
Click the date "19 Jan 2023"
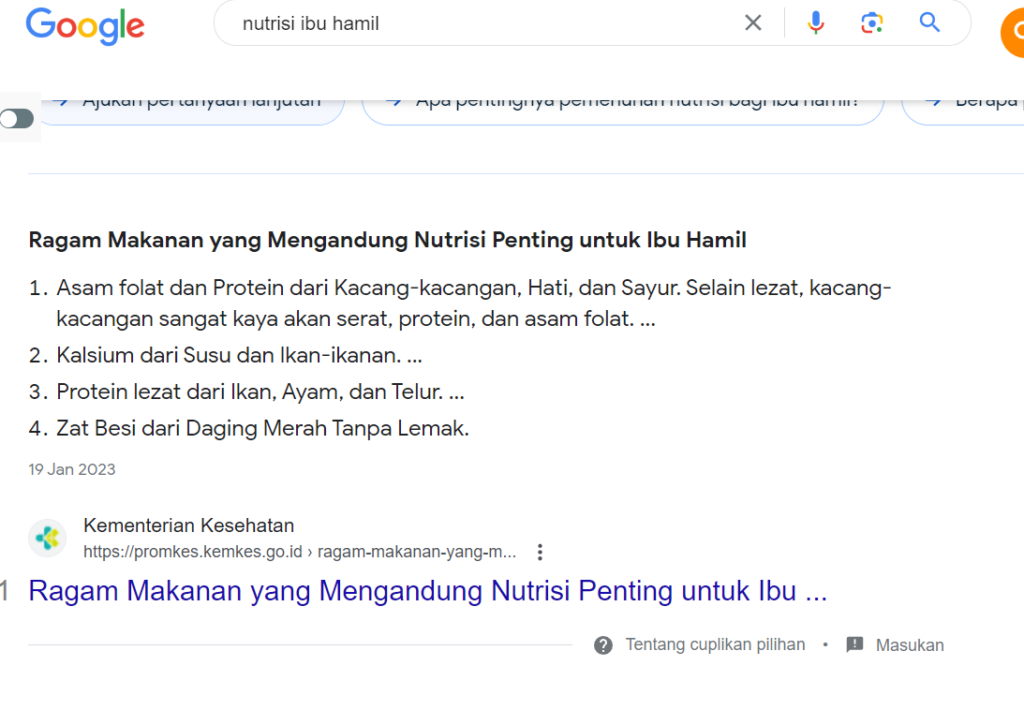click(x=72, y=470)
